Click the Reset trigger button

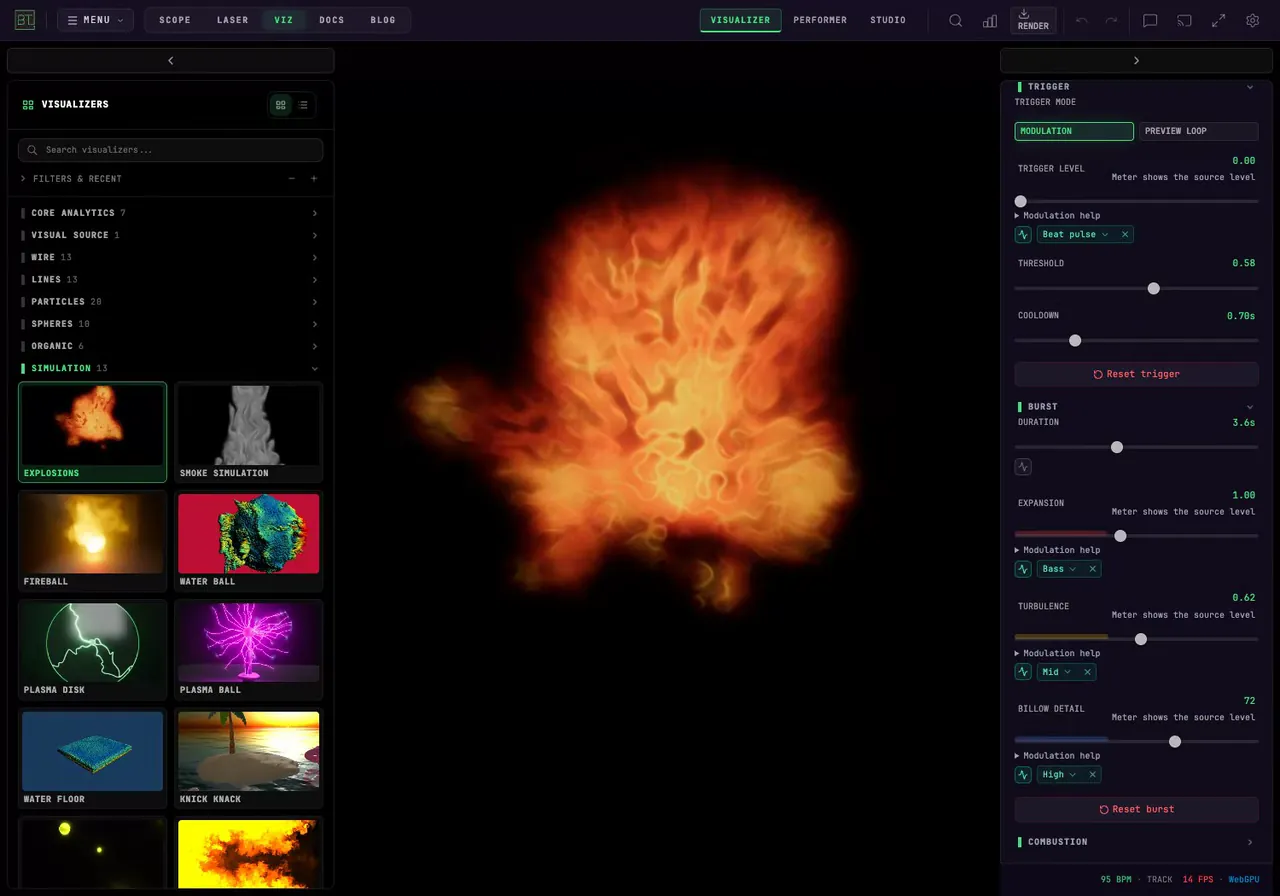(x=1136, y=374)
